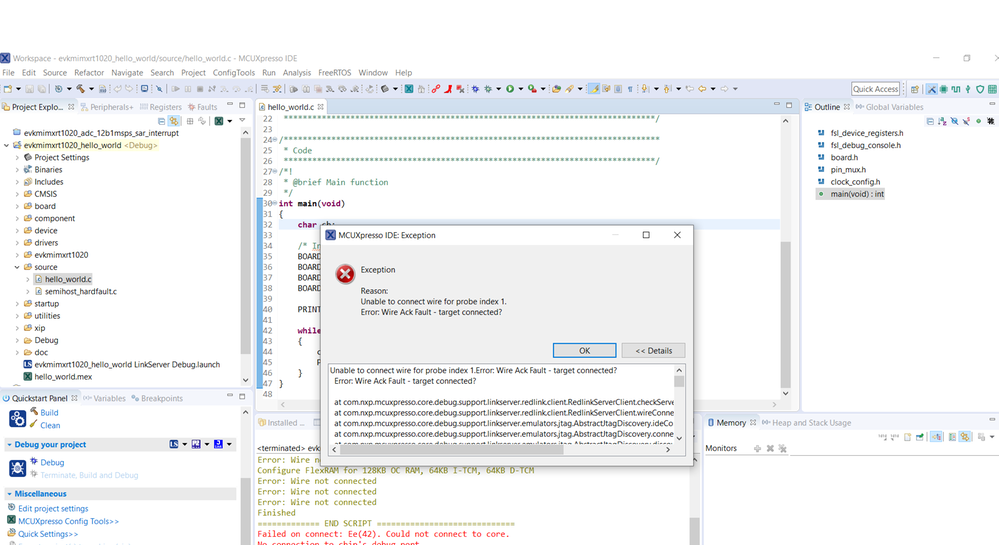Image resolution: width=999 pixels, height=545 pixels.
Task: Click the Sort icon in Outline toolbar
Action: tap(942, 121)
